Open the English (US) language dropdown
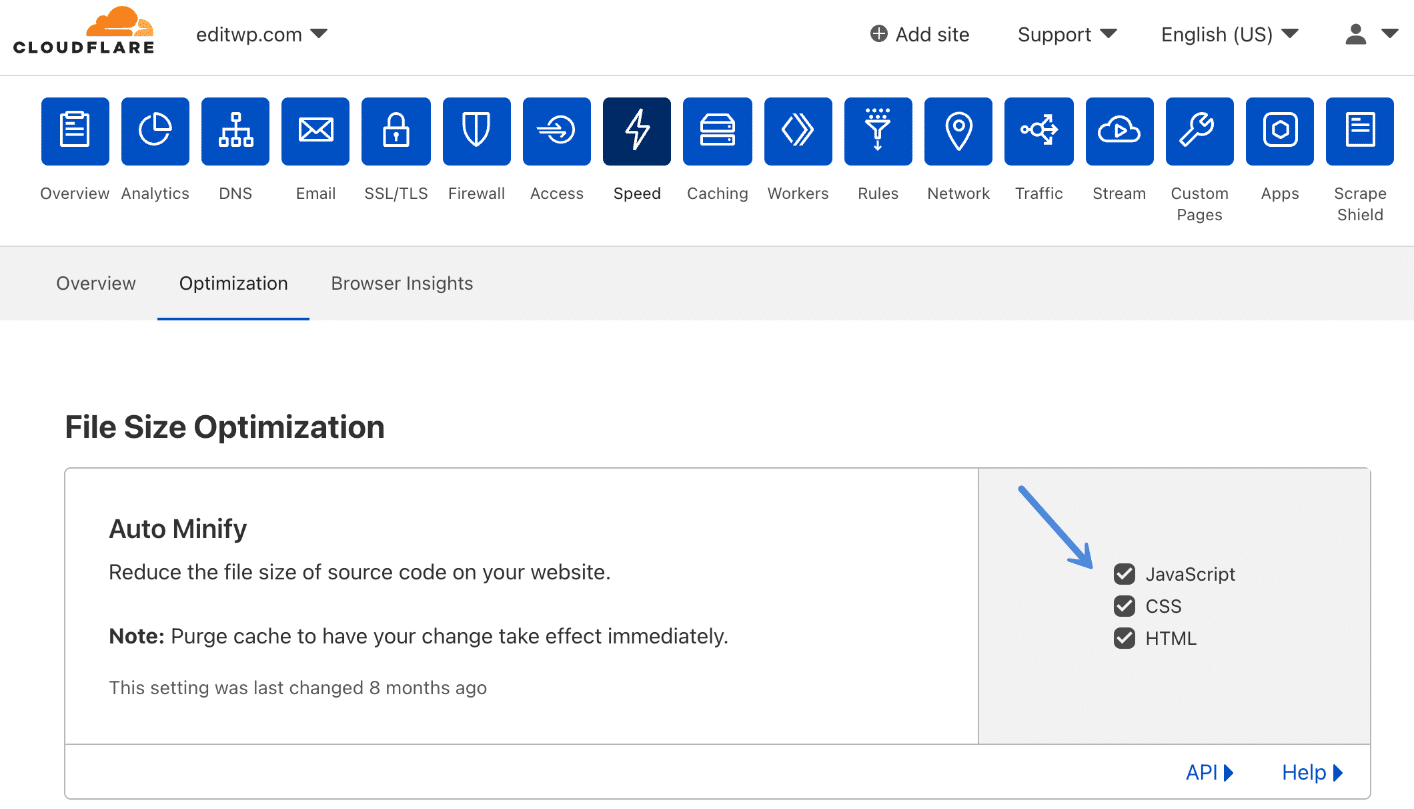 click(1229, 34)
